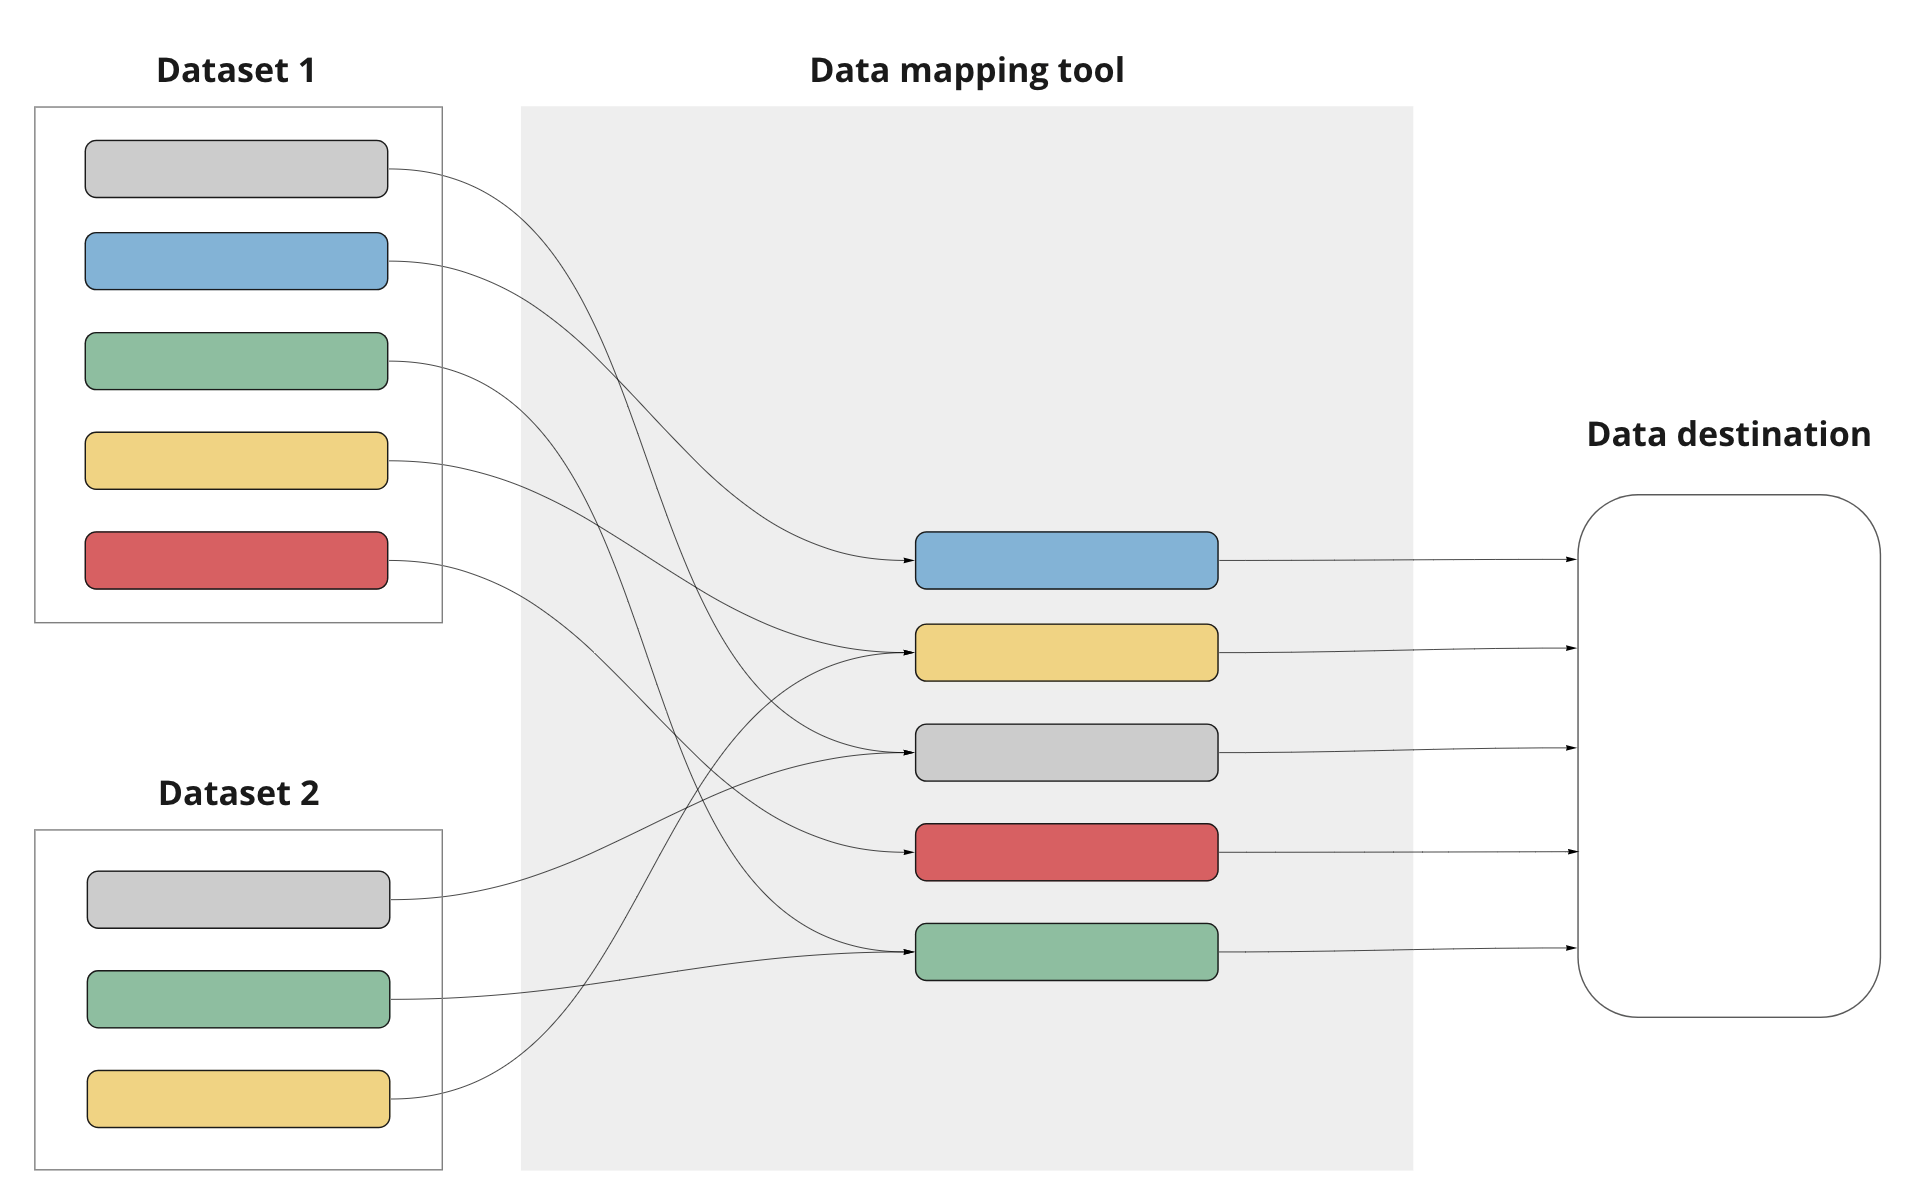Select the gray block in Dataset 1

235,168
